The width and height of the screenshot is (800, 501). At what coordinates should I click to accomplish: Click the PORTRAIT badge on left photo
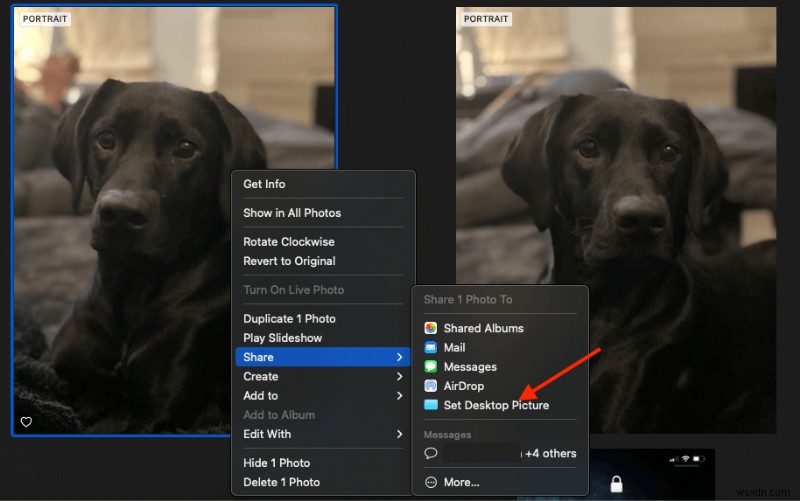click(45, 19)
